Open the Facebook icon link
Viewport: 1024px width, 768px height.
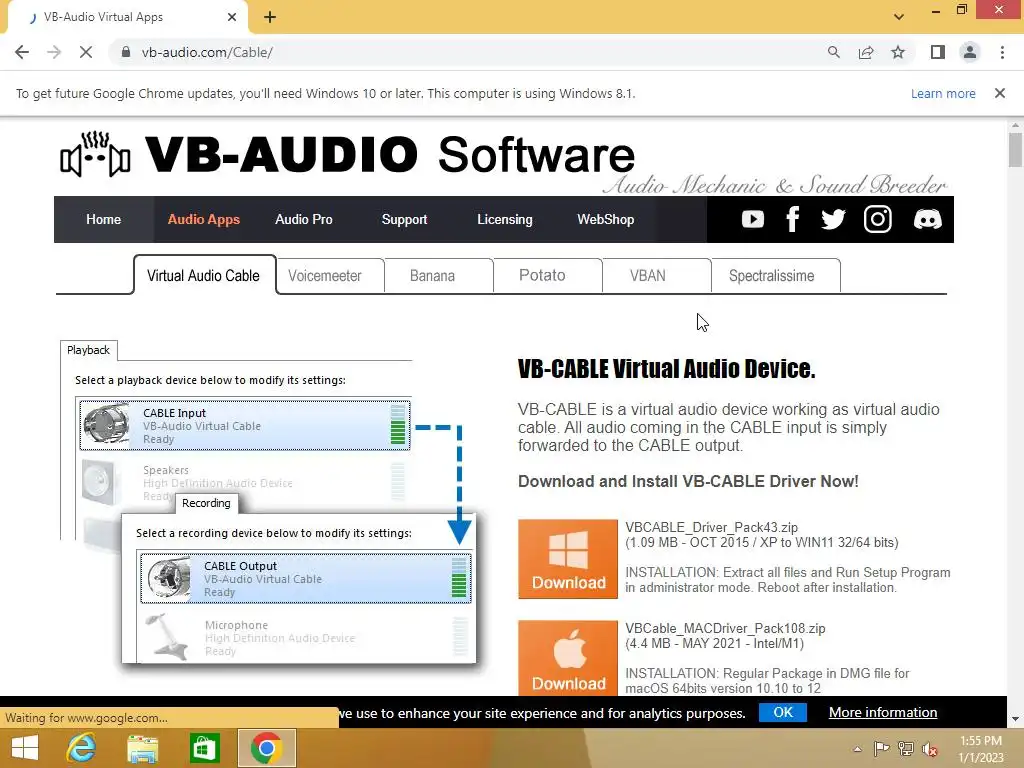(x=793, y=219)
